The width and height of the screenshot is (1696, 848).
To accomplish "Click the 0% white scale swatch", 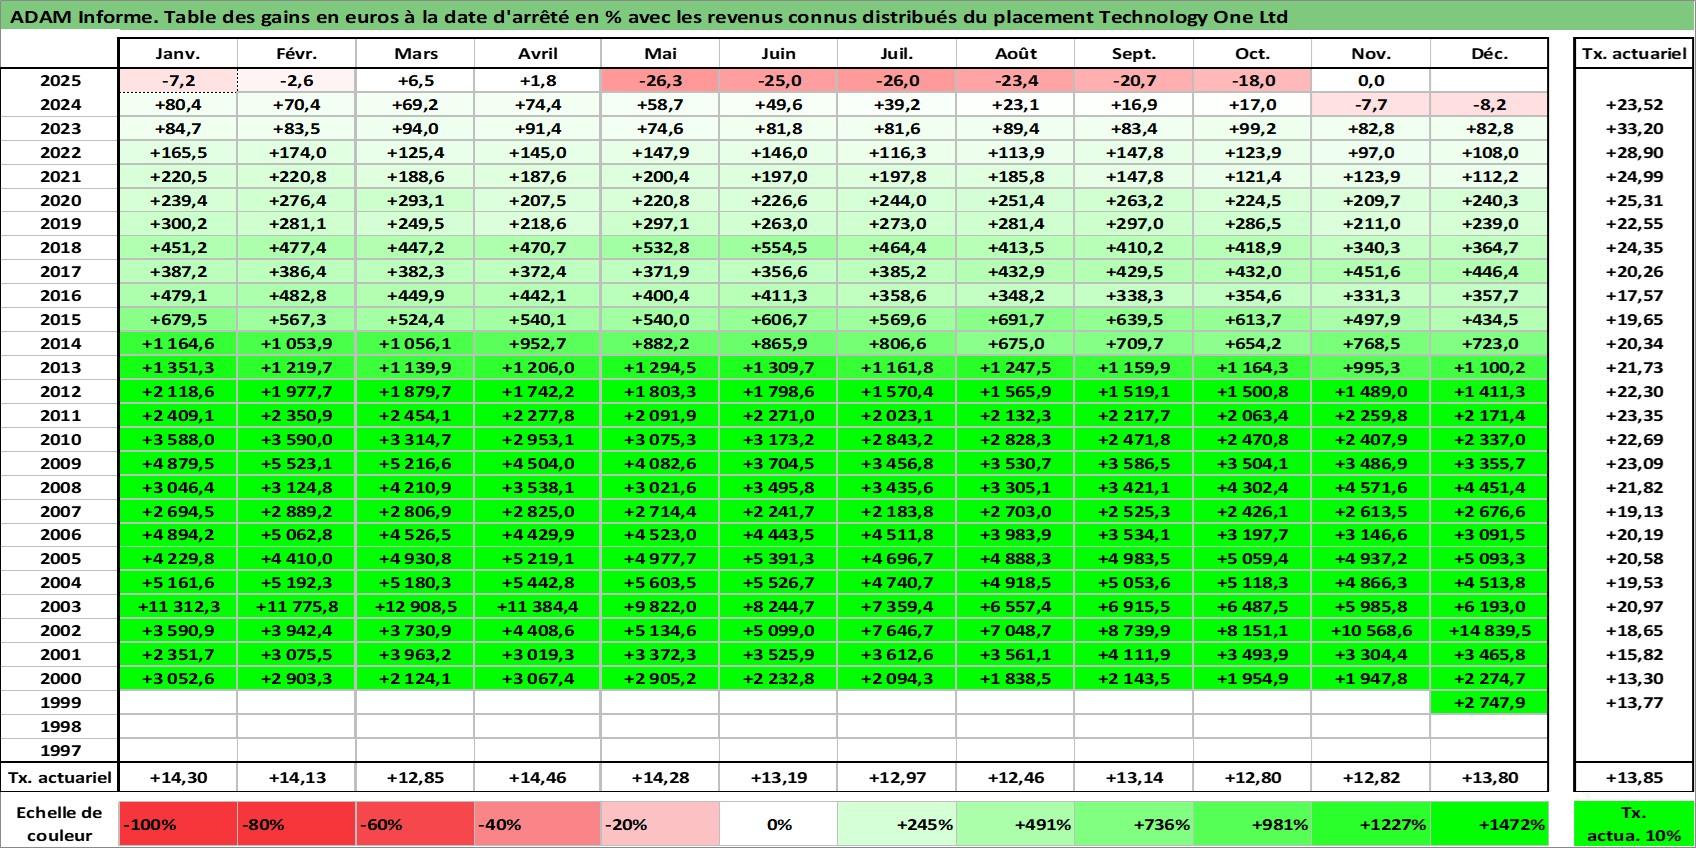I will click(778, 824).
